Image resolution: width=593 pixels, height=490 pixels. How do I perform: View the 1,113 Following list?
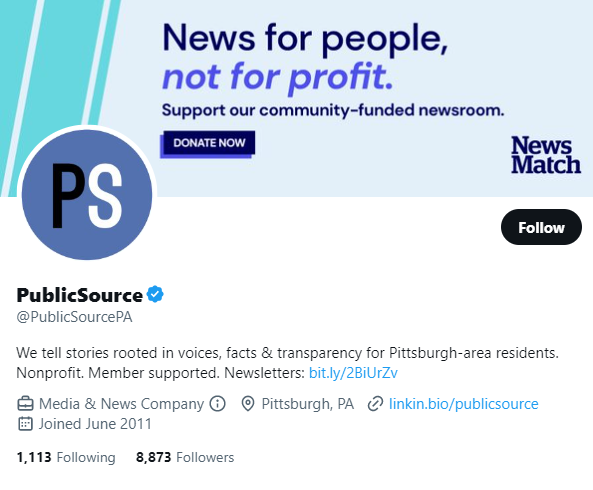(x=66, y=457)
